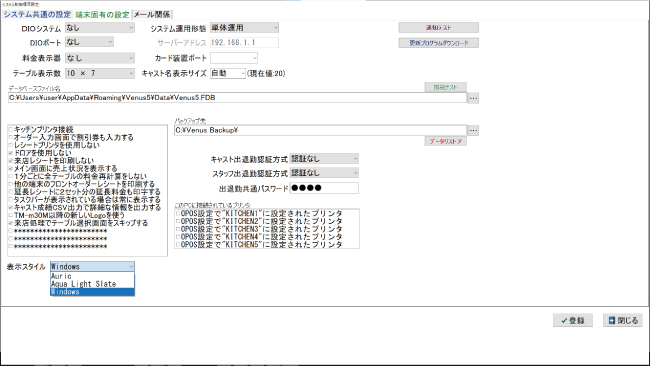This screenshot has width=650, height=366.
Task: Click the 接続テスト button
Action: point(446,87)
